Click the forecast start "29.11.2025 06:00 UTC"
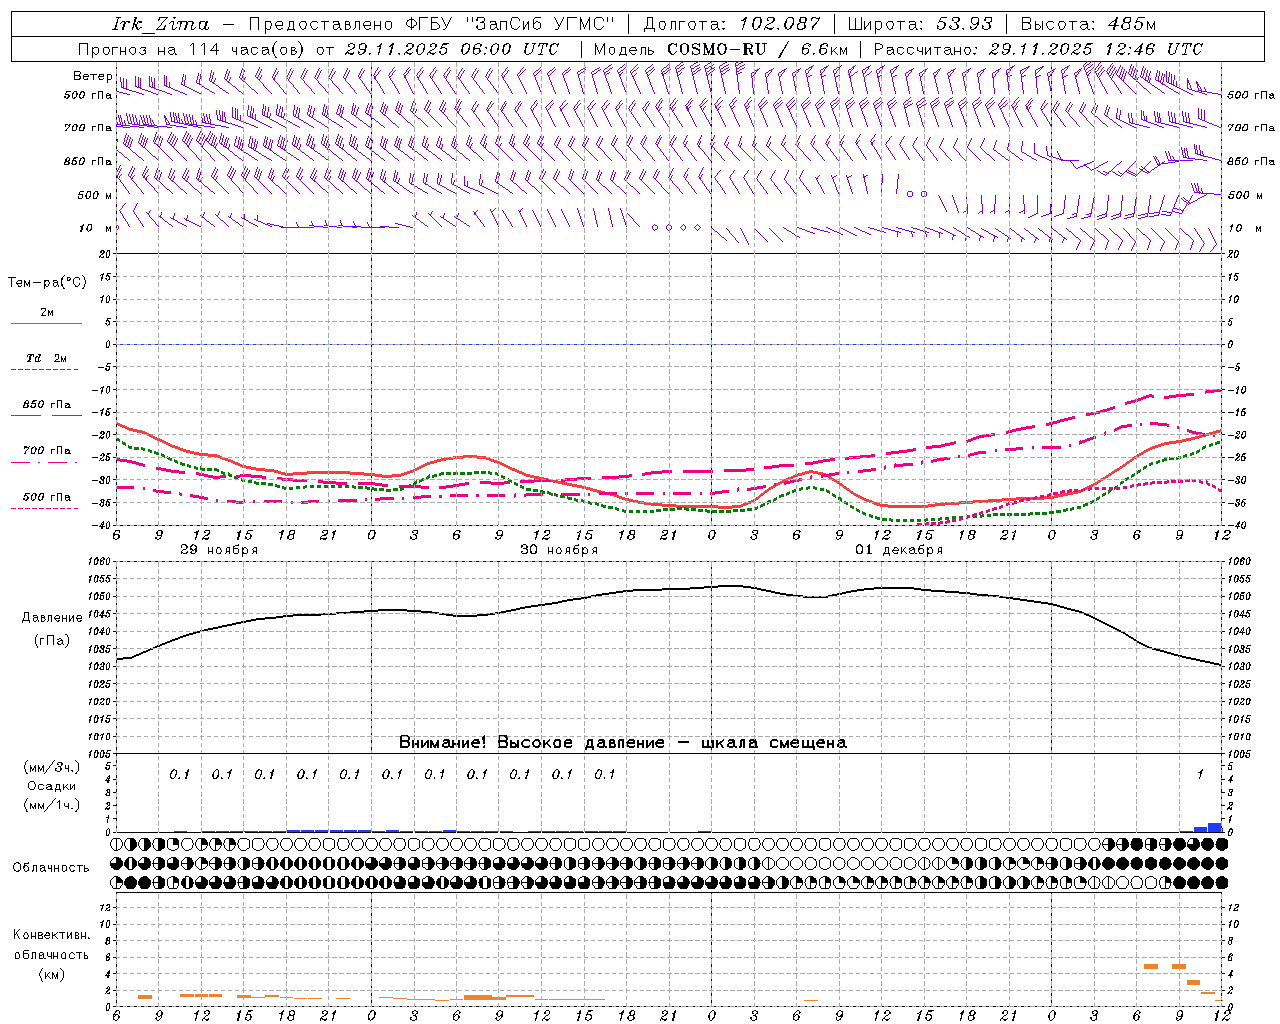The image size is (1280, 1024). [451, 49]
